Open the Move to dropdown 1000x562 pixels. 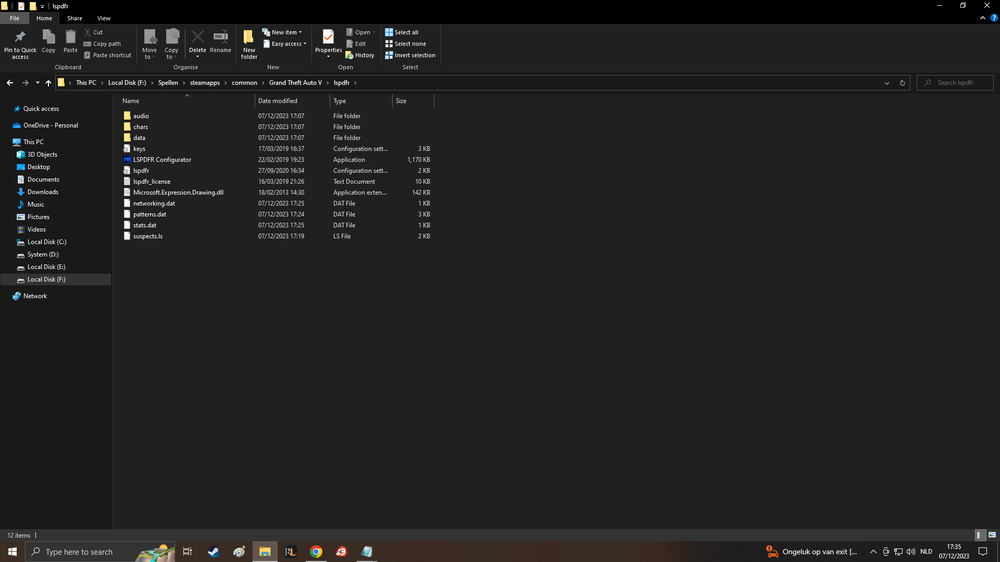[x=149, y=44]
